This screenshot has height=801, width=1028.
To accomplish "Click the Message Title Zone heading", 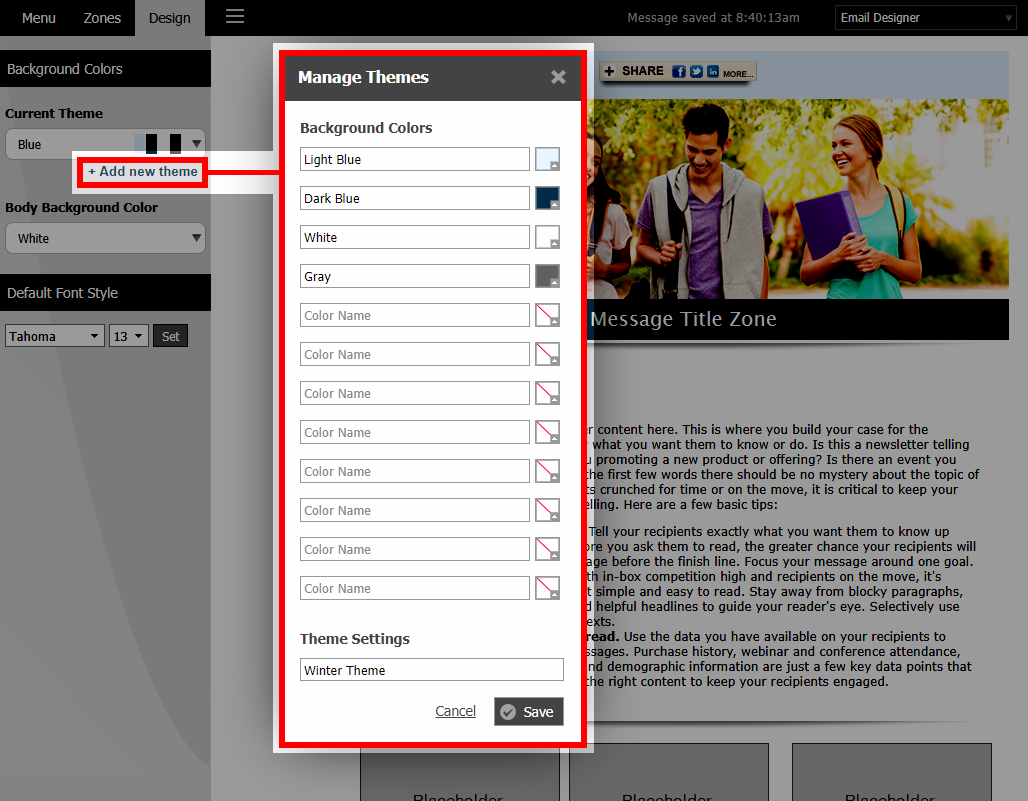I will [x=683, y=319].
